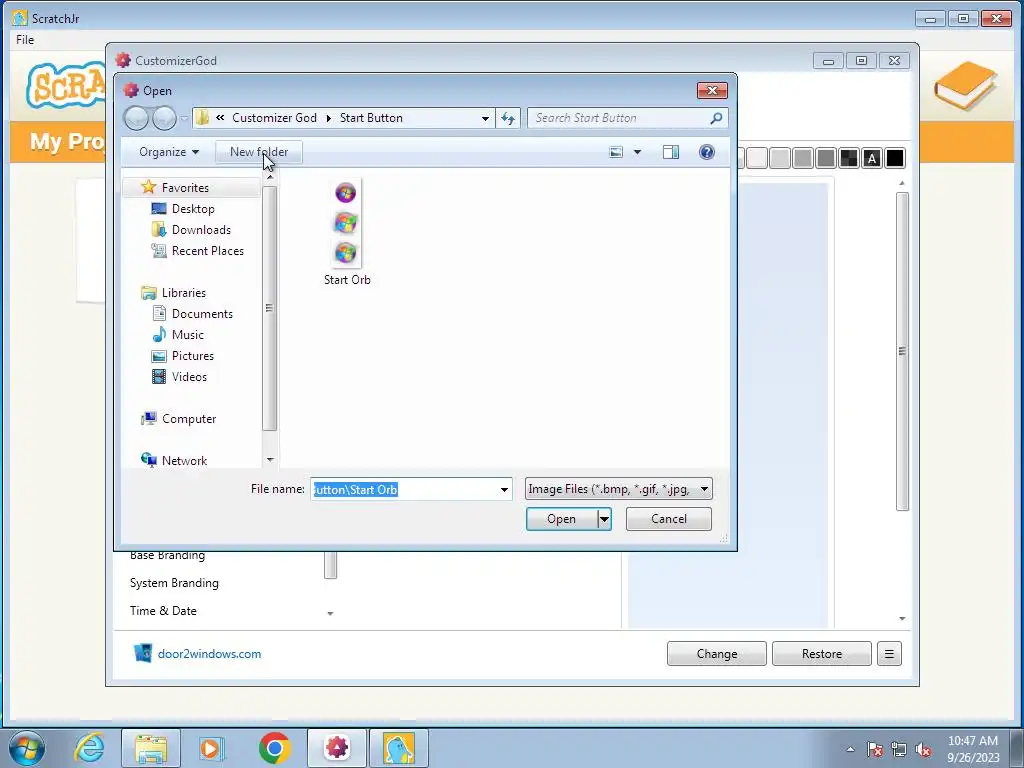
Task: Open Windows Explorer from the taskbar
Action: [151, 748]
